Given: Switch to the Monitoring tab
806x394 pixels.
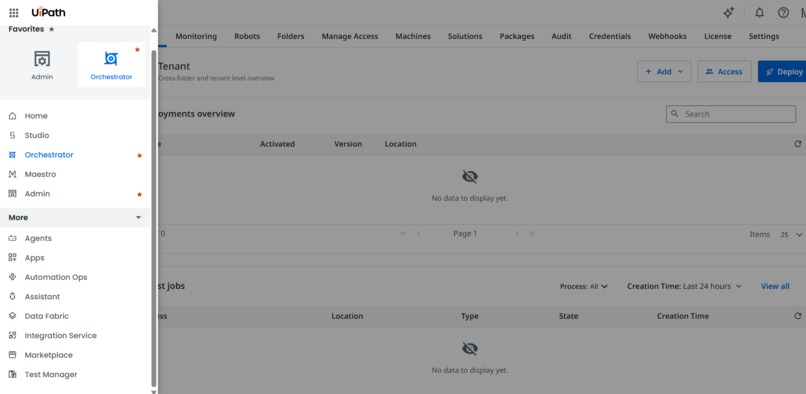Looking at the screenshot, I should pyautogui.click(x=196, y=36).
